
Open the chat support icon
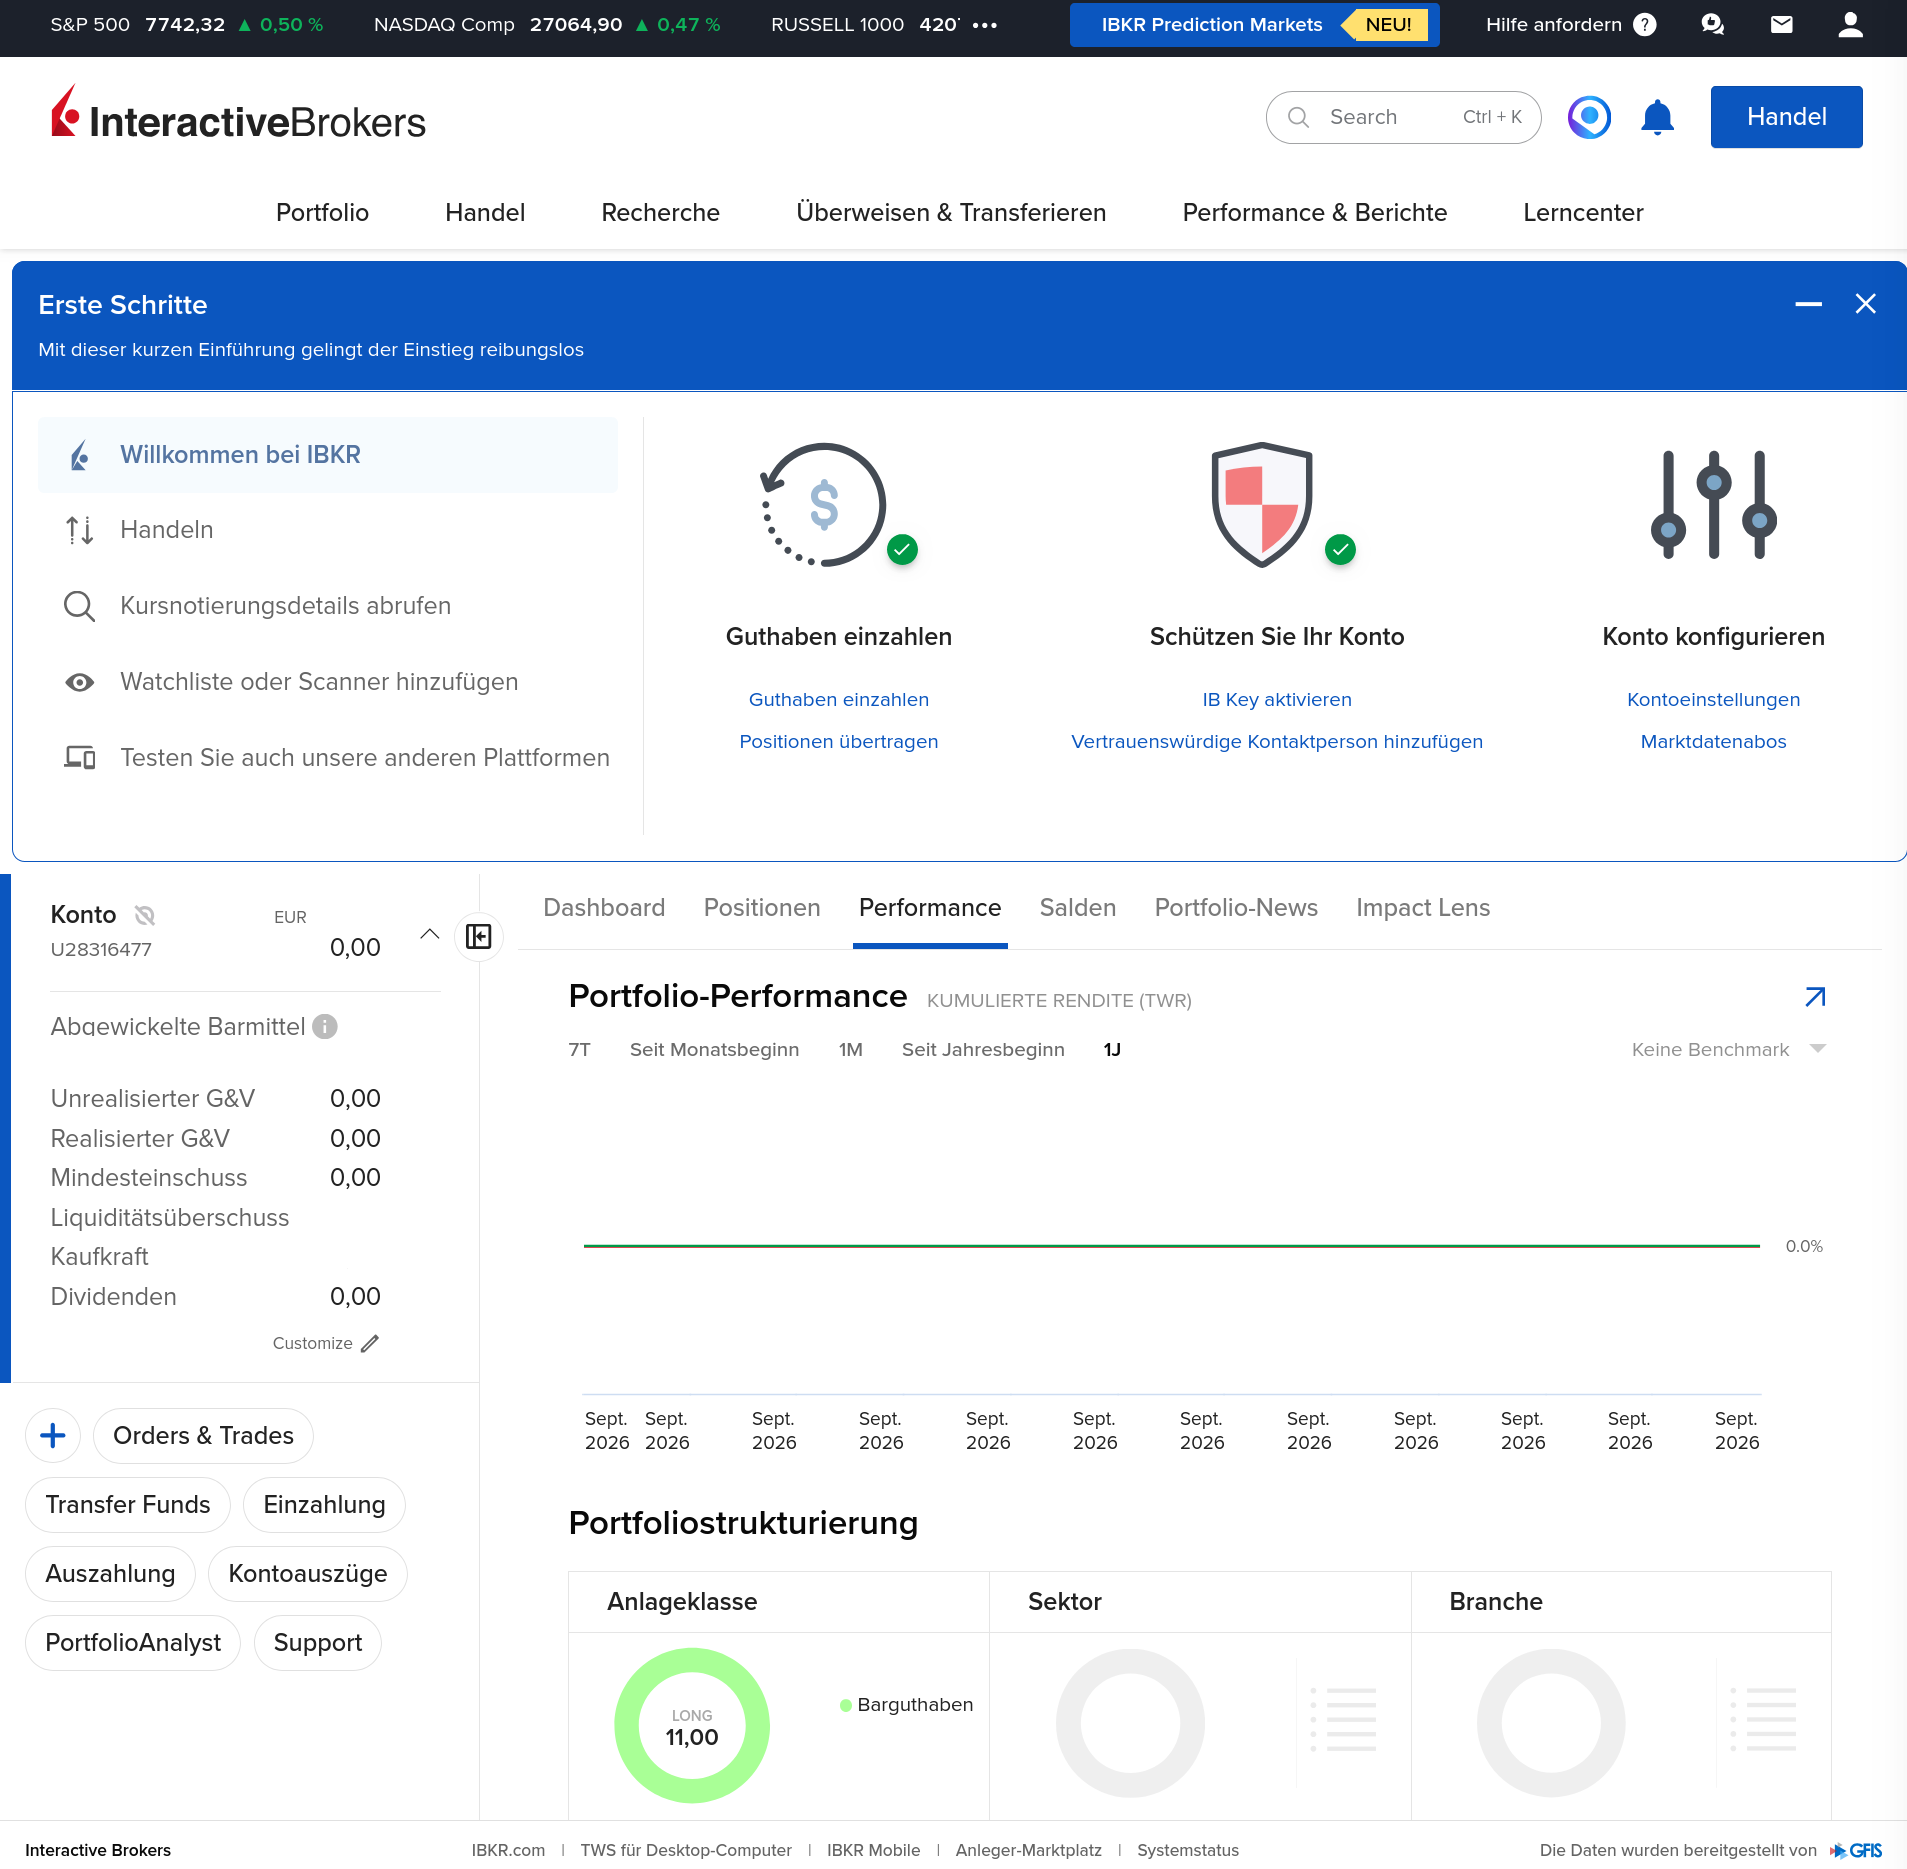(1713, 25)
